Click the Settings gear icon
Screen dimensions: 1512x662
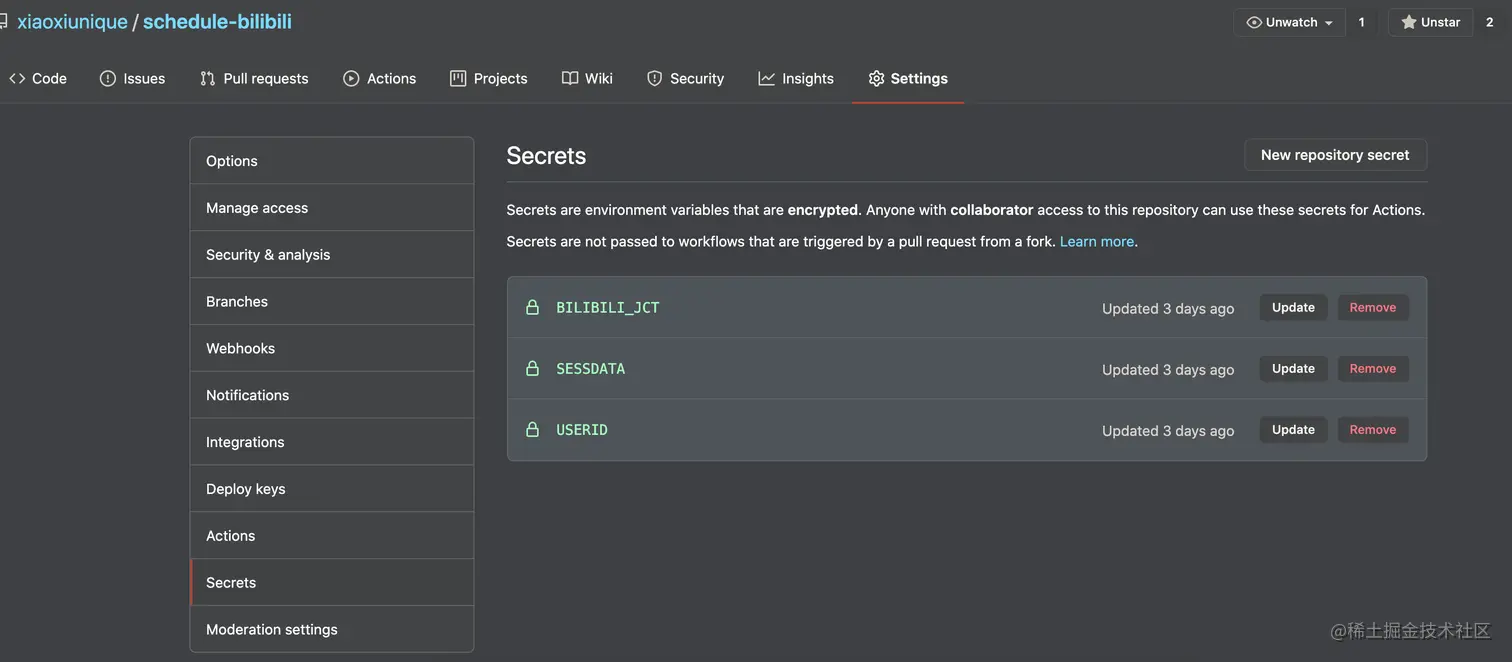point(876,78)
